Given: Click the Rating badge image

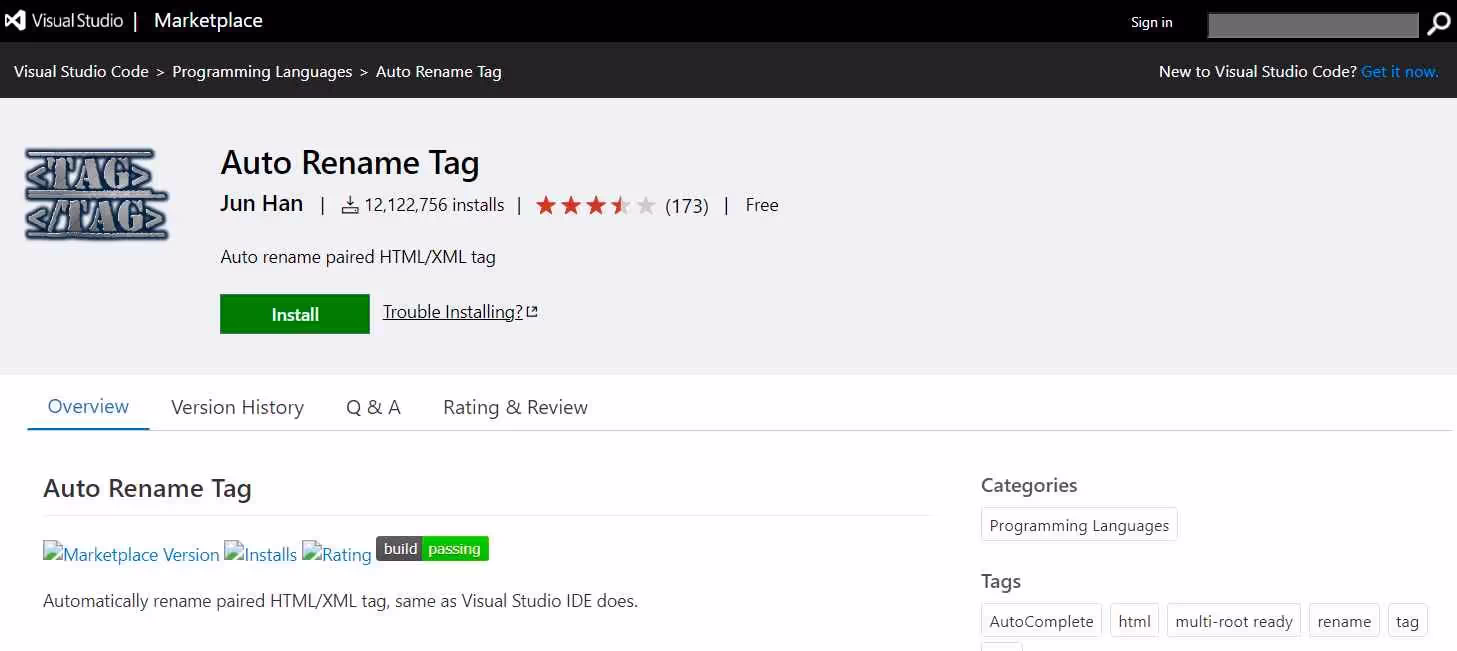Looking at the screenshot, I should click(x=337, y=553).
